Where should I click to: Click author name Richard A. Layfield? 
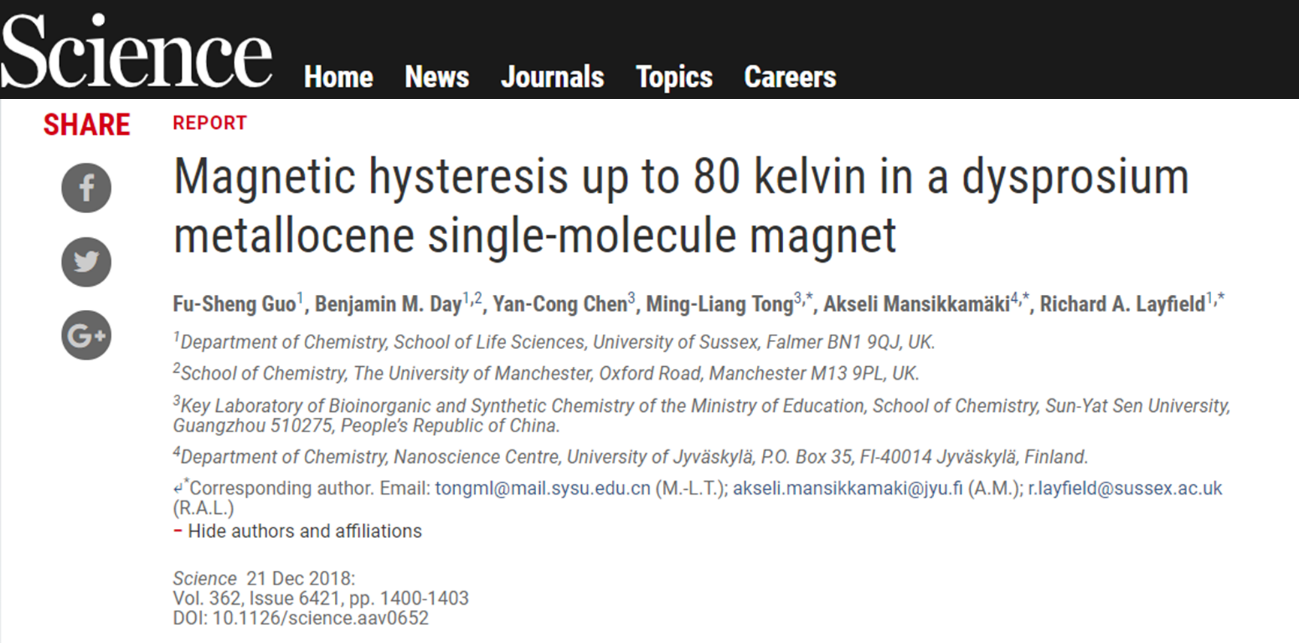coord(1122,304)
